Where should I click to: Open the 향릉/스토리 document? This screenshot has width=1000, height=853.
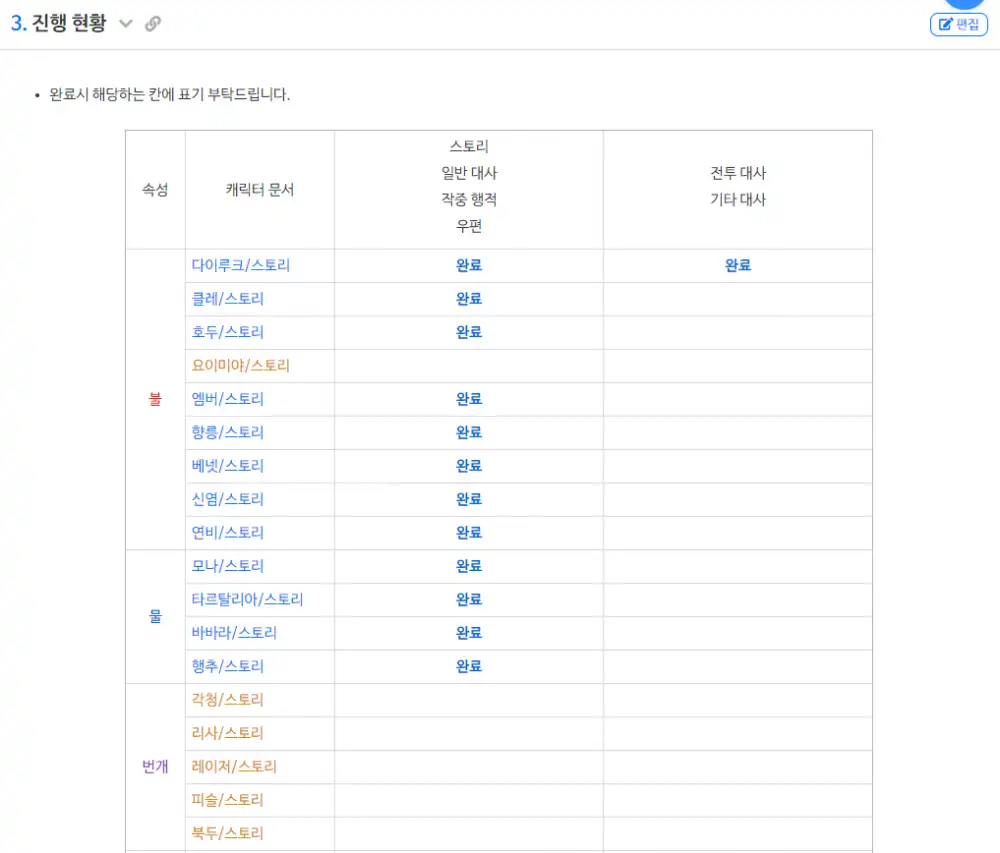(227, 432)
